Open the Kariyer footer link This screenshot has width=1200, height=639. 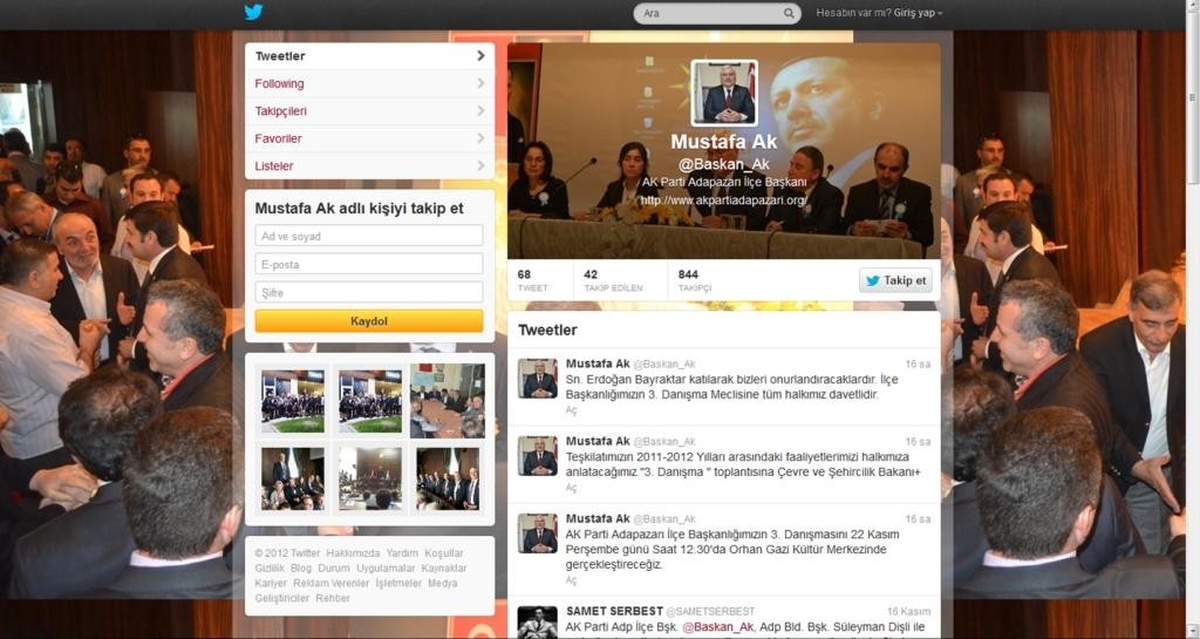pos(271,583)
